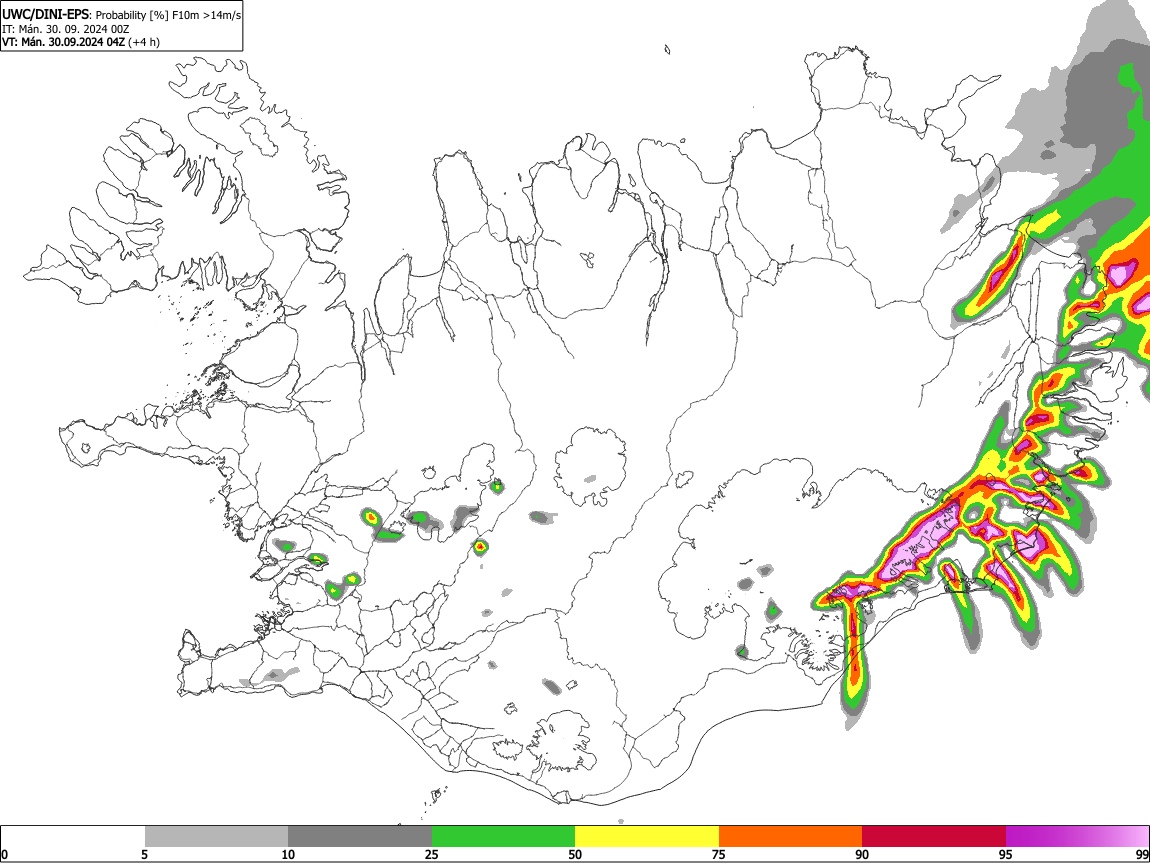Click the white 0-5% legend swatch
Screen dimensions: 1150x863
coord(73,837)
